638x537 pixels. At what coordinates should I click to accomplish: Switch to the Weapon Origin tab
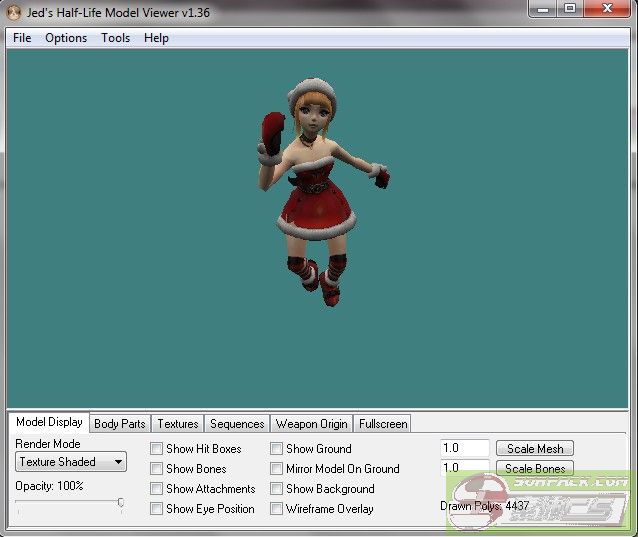click(x=312, y=424)
